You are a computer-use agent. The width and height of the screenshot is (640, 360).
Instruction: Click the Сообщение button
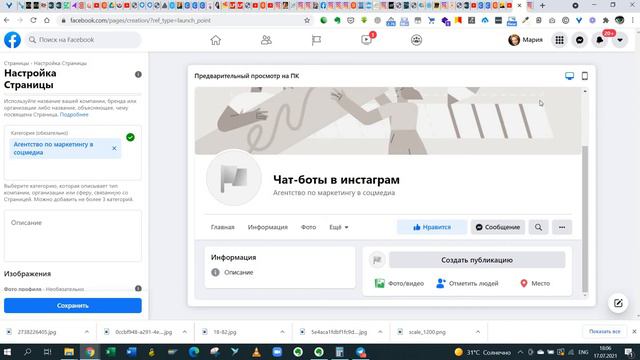[x=498, y=227]
